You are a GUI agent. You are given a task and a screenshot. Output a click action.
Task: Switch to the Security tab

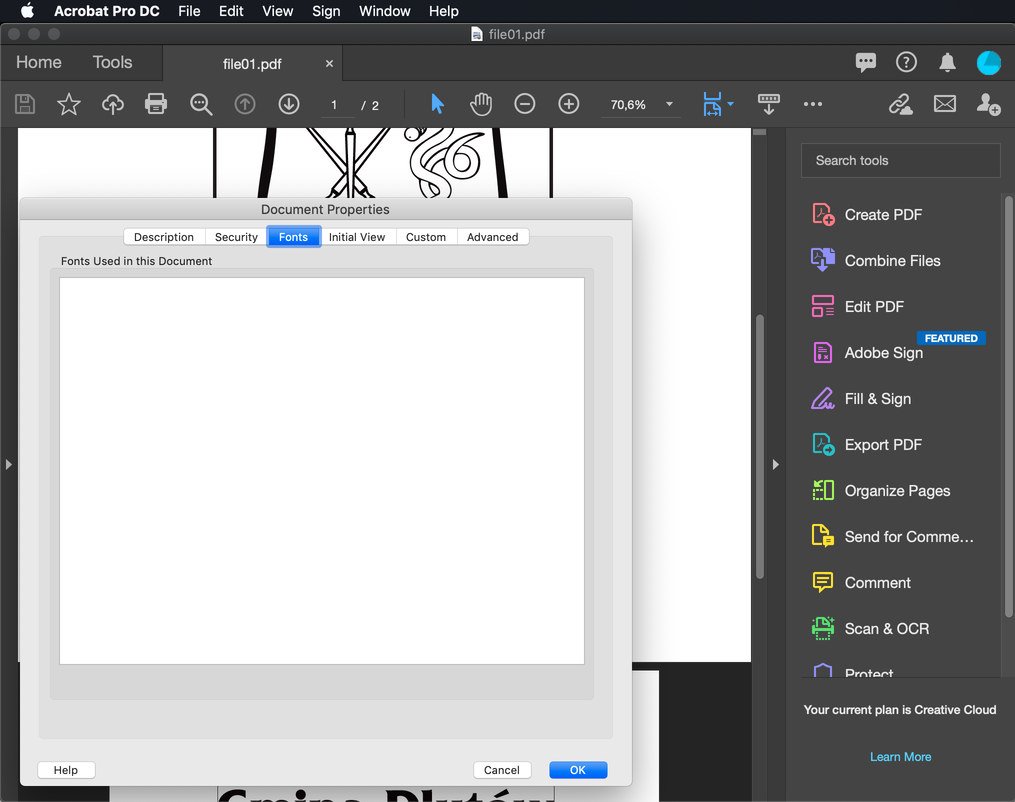[236, 237]
